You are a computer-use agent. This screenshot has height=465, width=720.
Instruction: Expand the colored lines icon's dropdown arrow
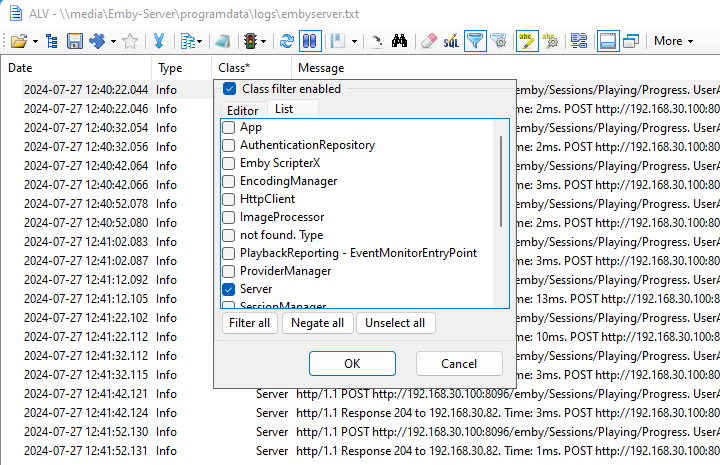click(200, 42)
